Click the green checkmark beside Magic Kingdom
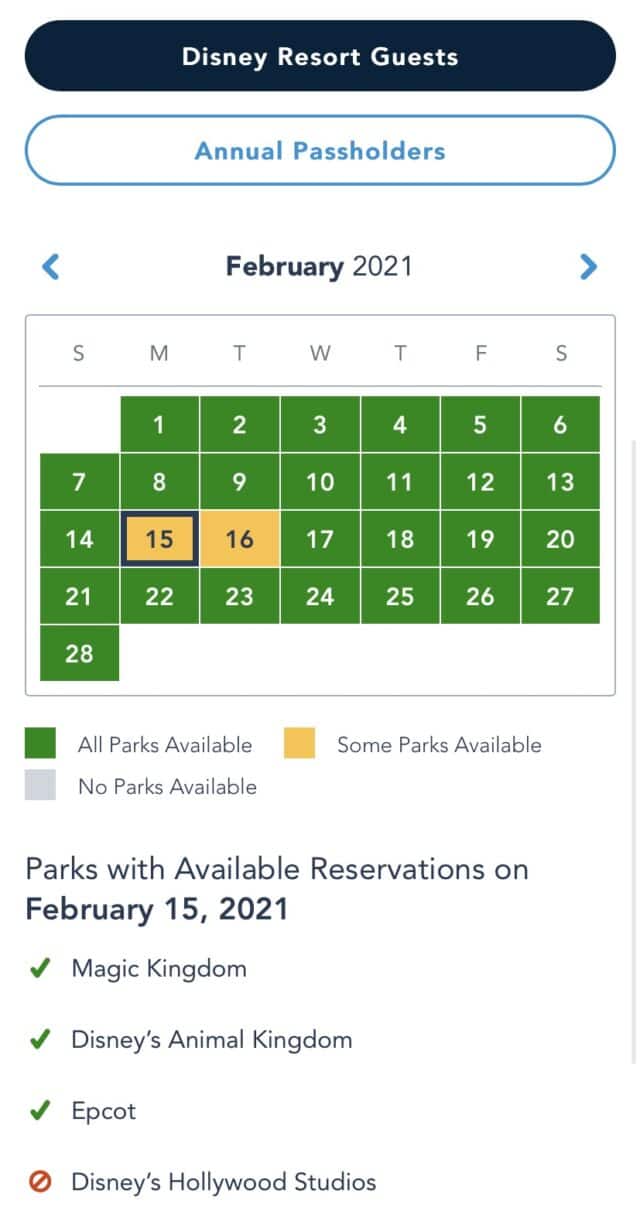Image resolution: width=640 pixels, height=1225 pixels. pyautogui.click(x=40, y=969)
